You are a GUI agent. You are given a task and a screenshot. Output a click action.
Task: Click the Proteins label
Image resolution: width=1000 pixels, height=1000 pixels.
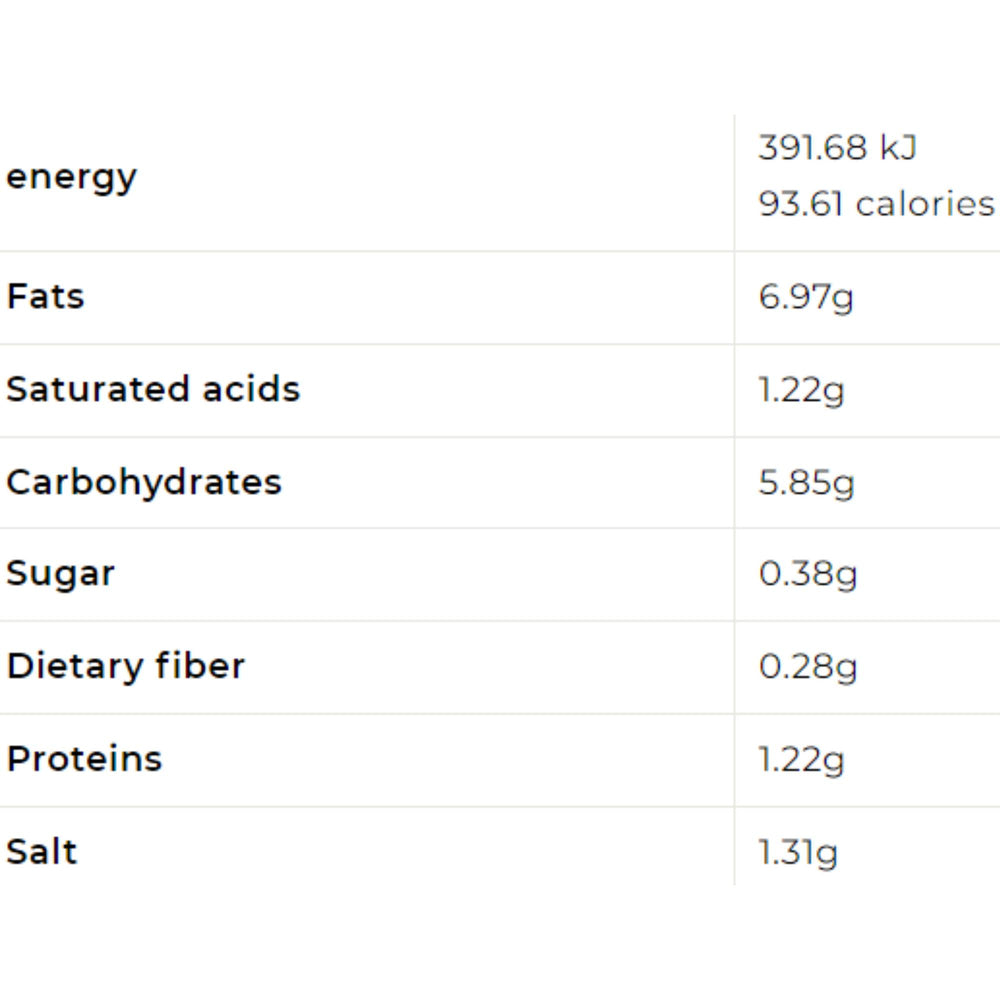[x=84, y=759]
